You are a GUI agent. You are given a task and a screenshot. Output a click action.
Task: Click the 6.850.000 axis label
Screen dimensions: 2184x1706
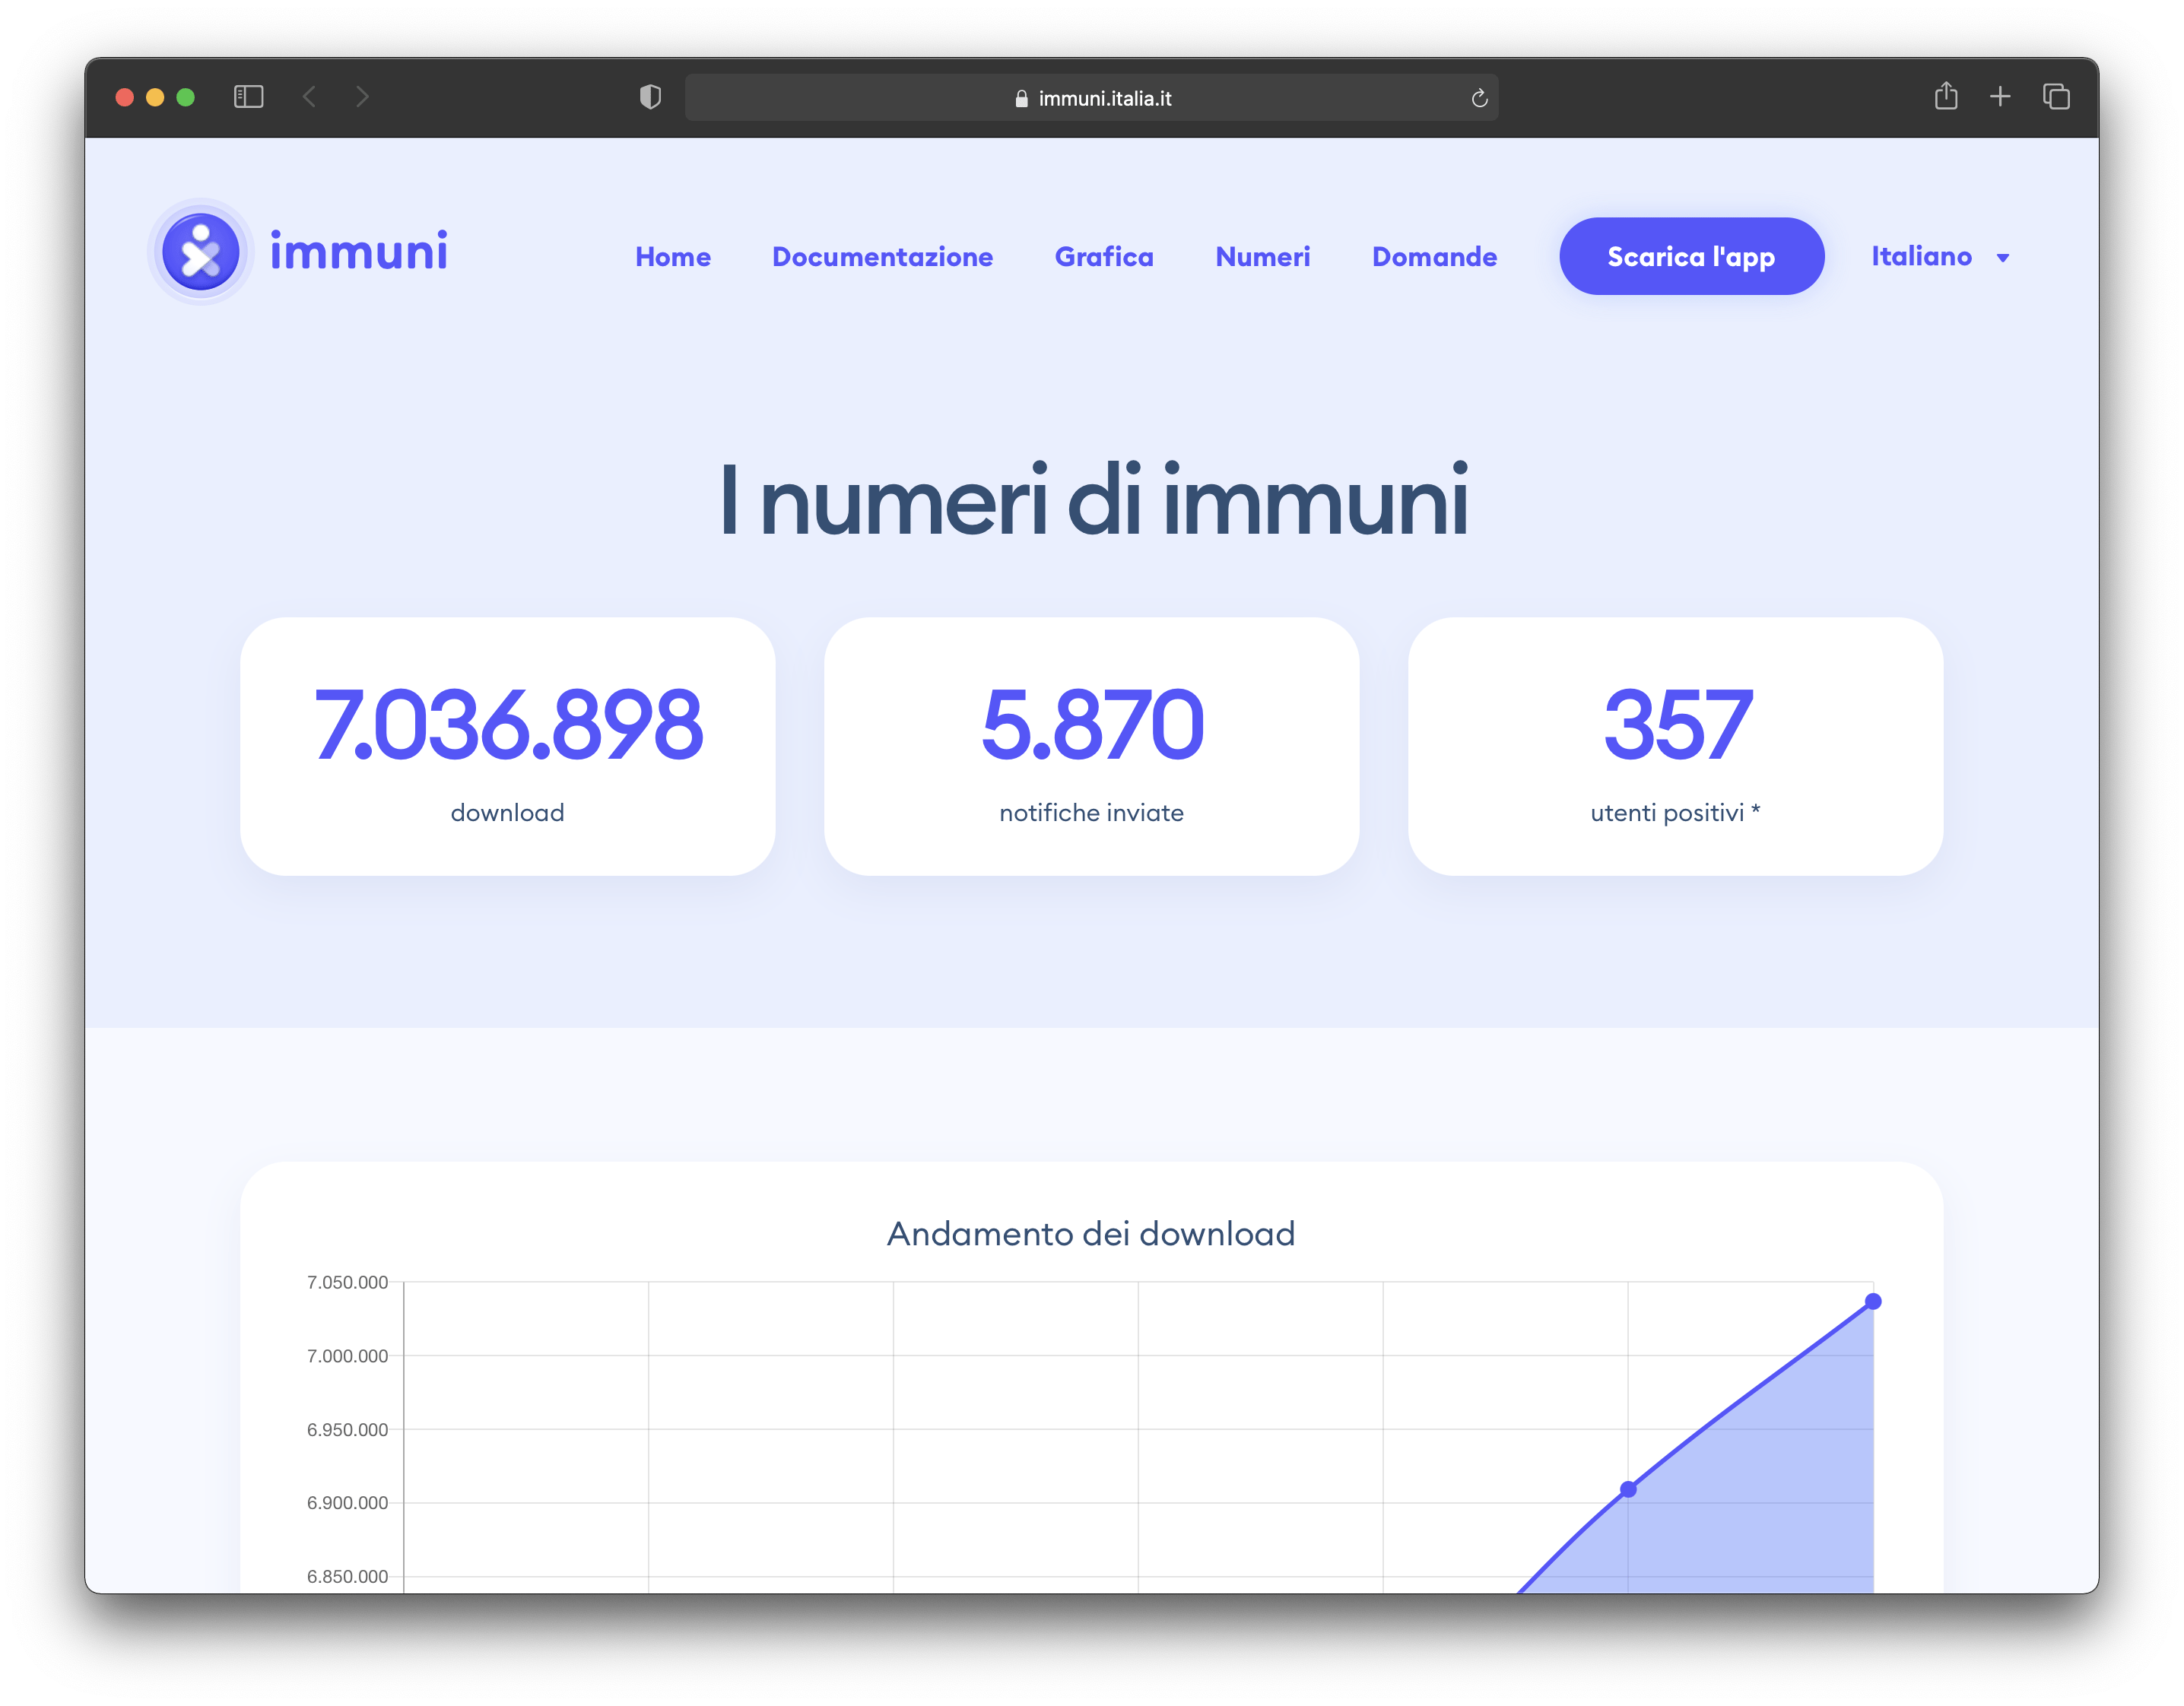click(347, 1576)
